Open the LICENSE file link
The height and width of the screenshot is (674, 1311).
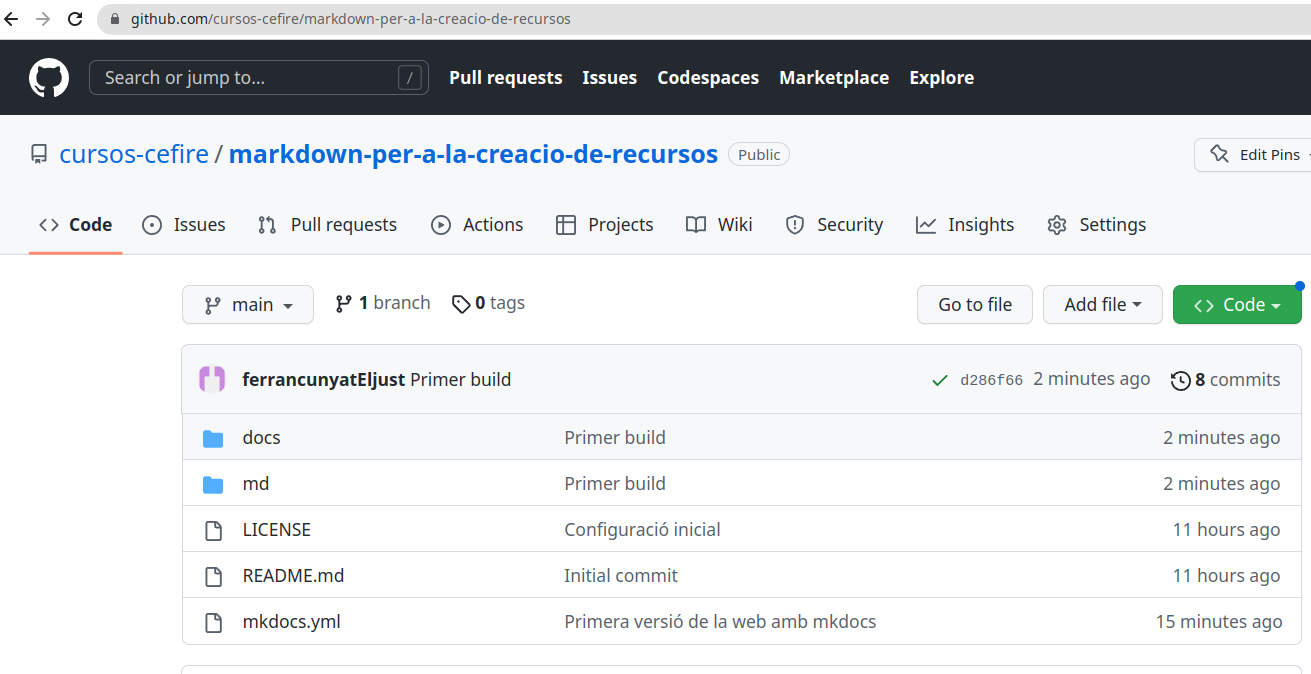click(276, 529)
